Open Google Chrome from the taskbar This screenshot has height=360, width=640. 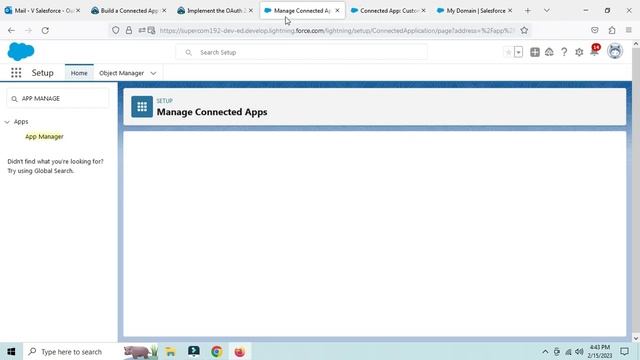(x=217, y=351)
